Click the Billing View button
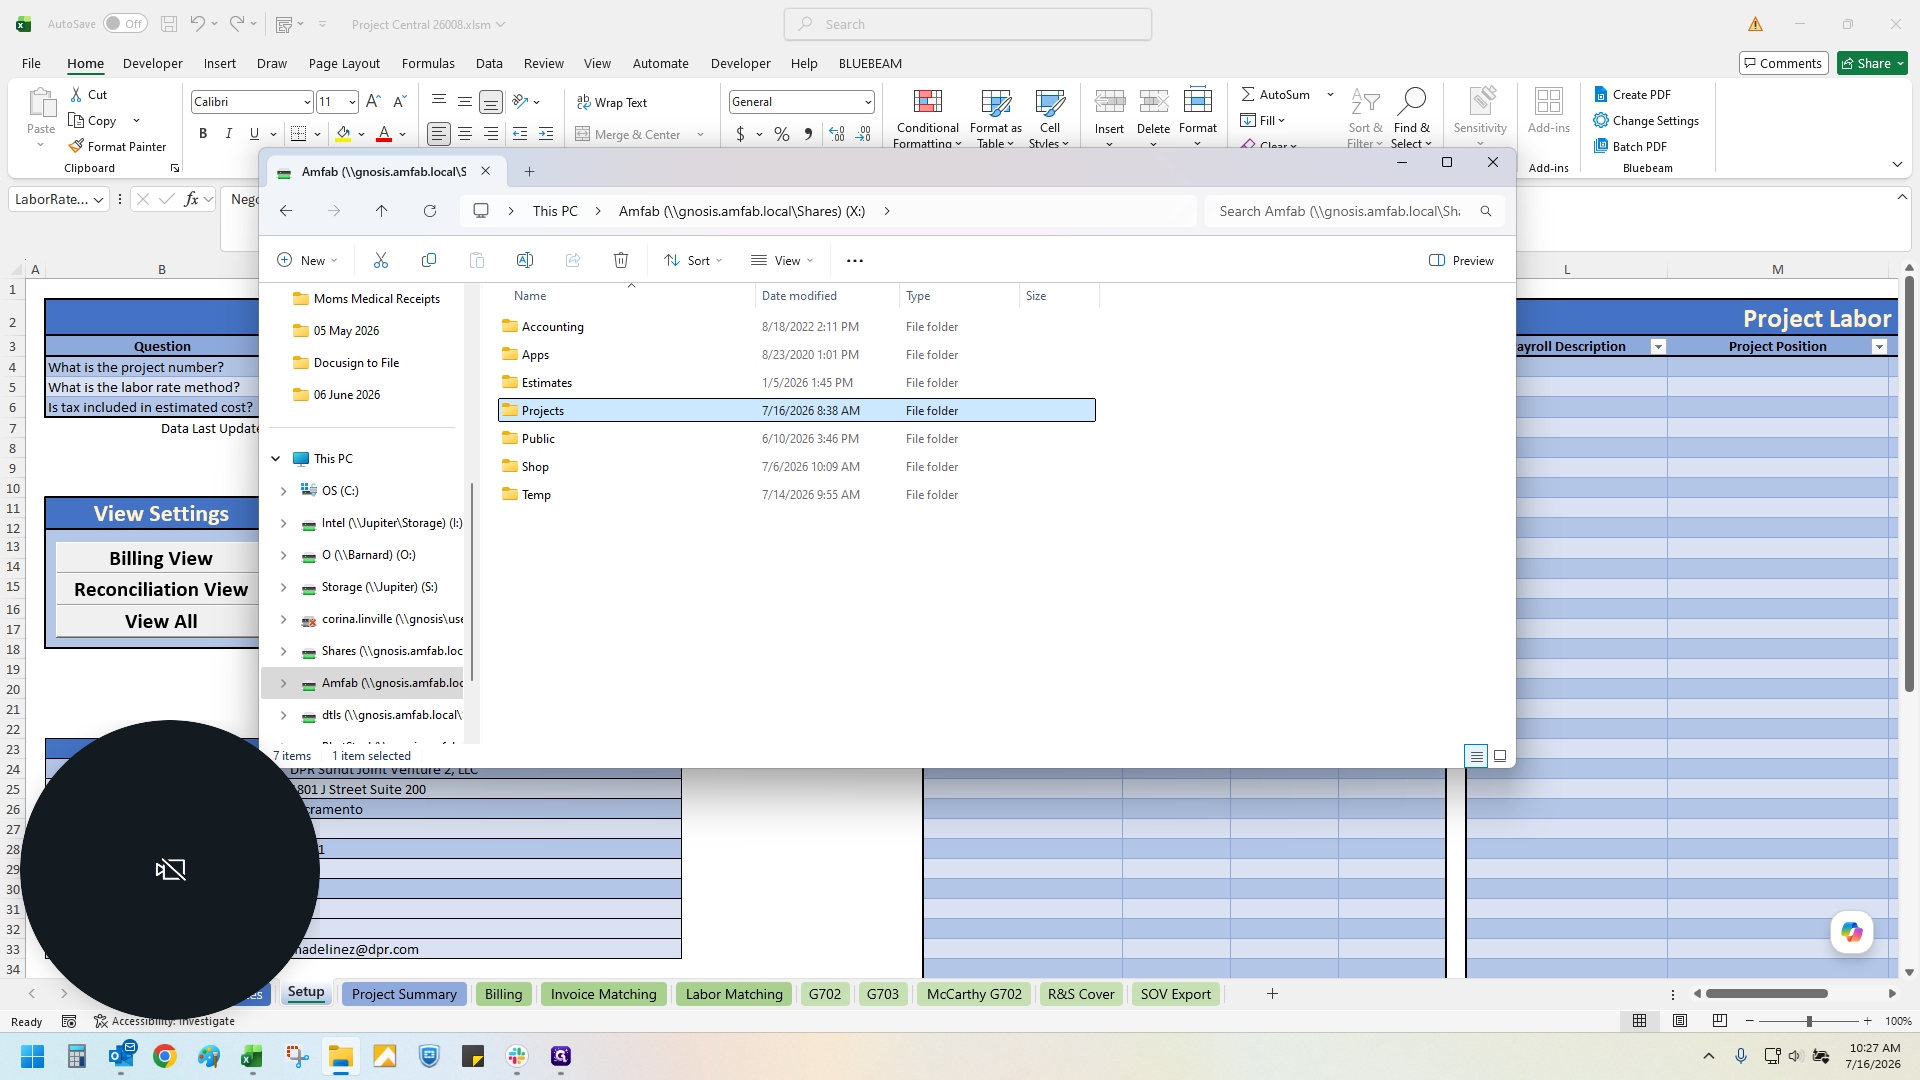 tap(161, 558)
